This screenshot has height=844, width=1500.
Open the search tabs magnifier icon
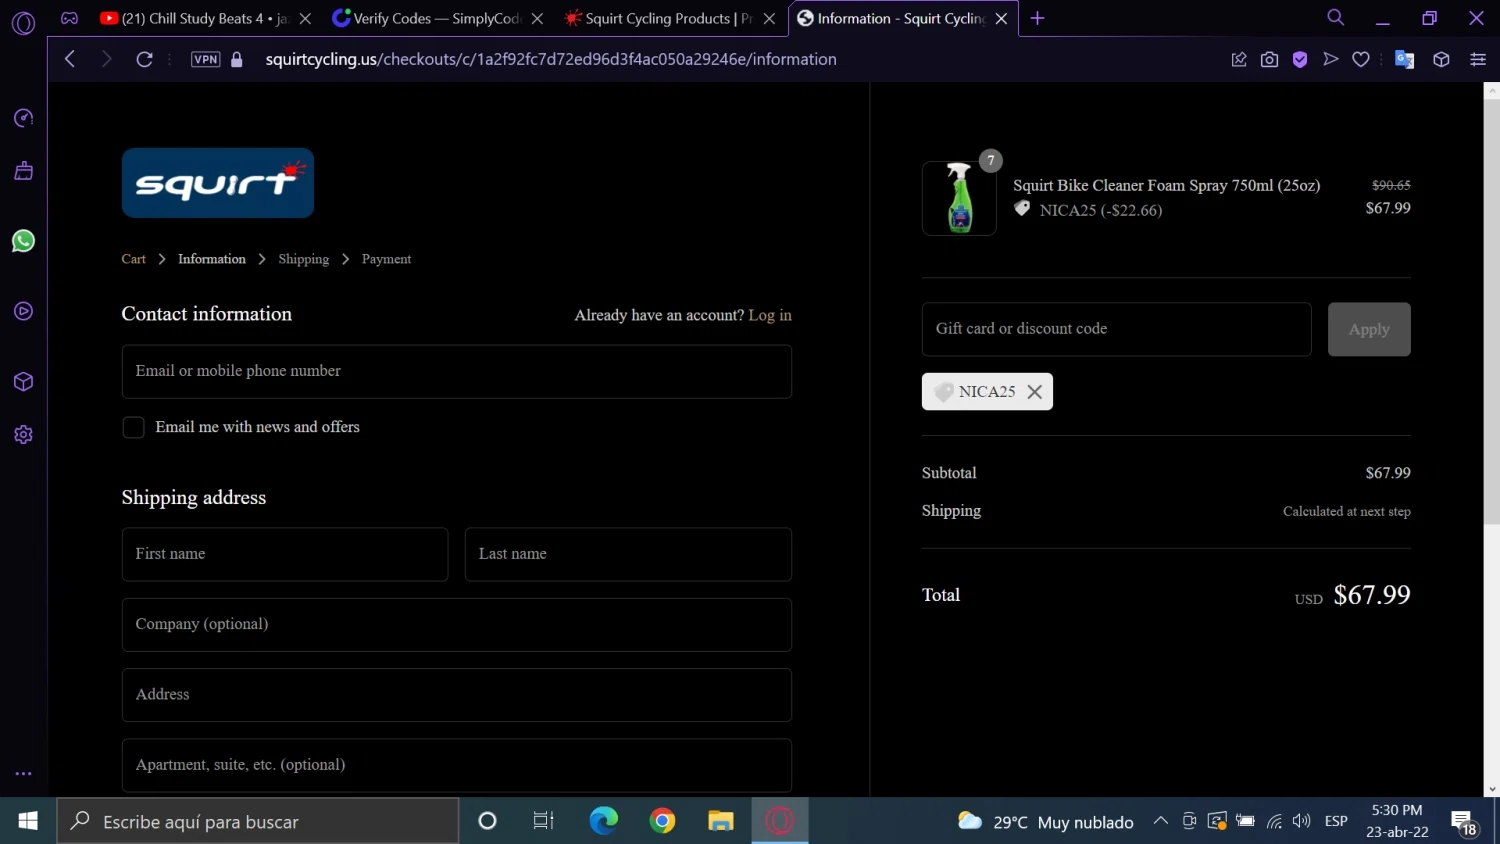coord(1335,18)
